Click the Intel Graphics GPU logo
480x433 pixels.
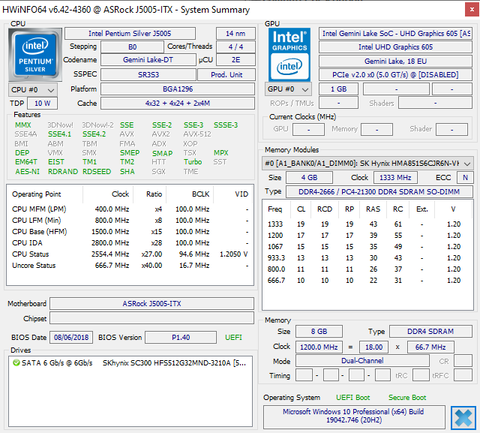coord(289,55)
